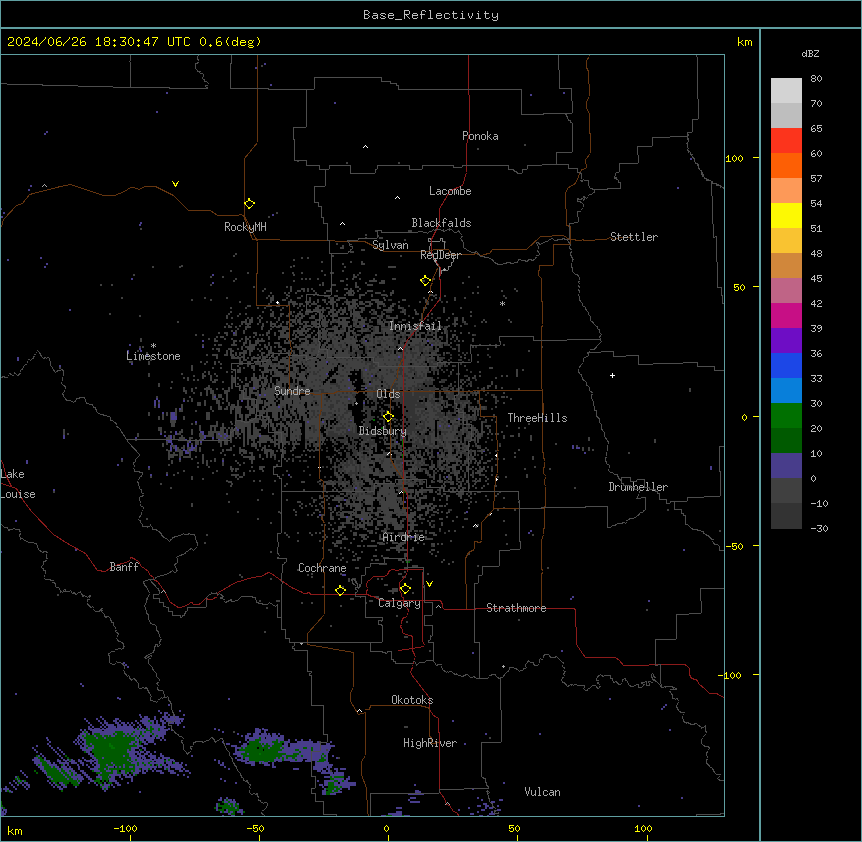This screenshot has height=842, width=862.
Task: Select the dBZ legend heading
Action: click(x=810, y=54)
